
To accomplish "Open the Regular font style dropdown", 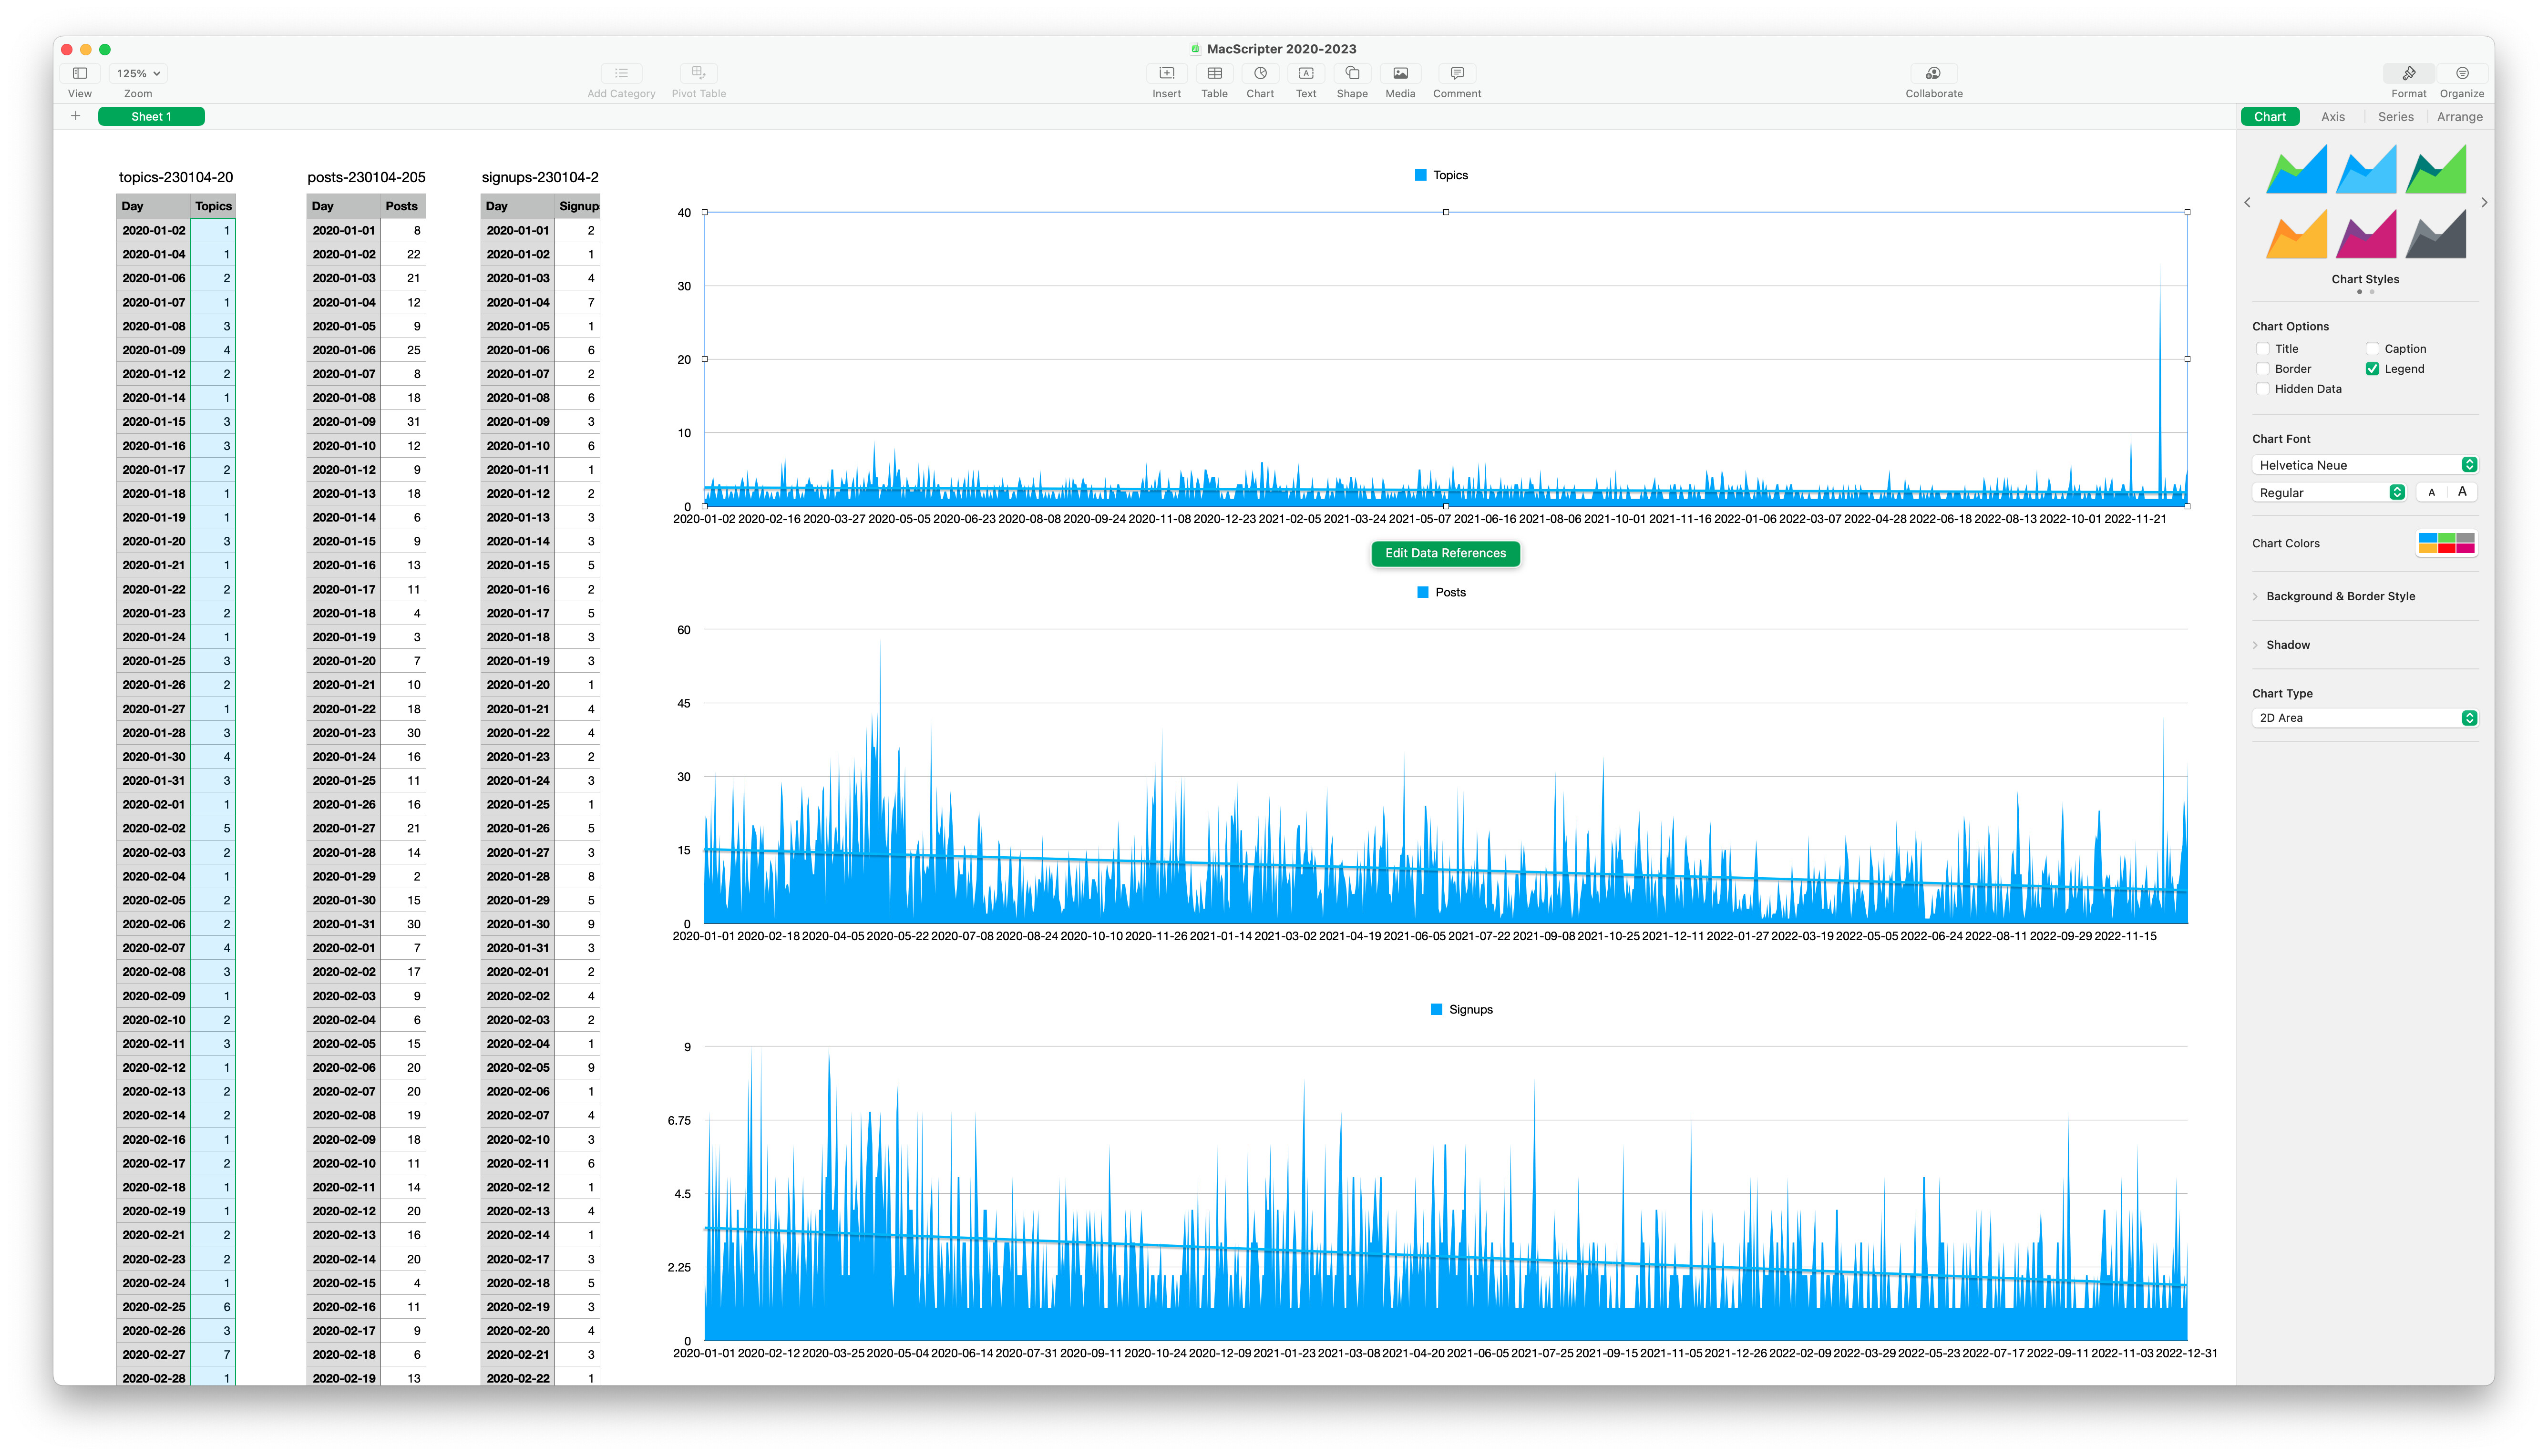I will pos(2328,492).
